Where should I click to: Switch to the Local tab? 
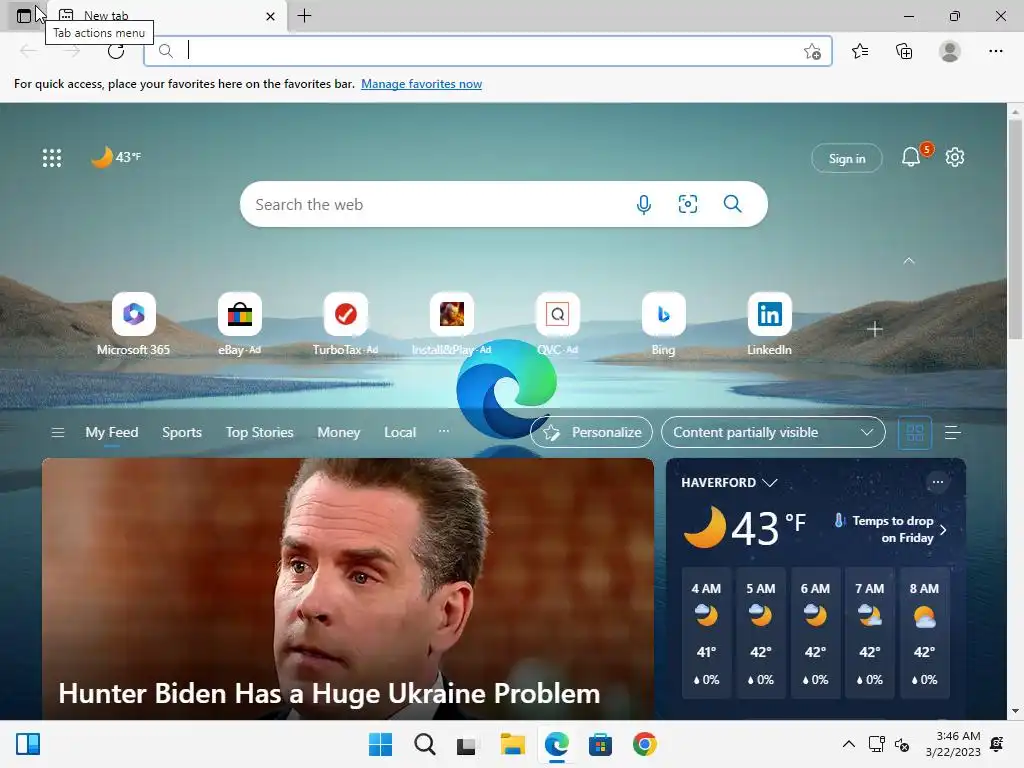click(x=400, y=432)
